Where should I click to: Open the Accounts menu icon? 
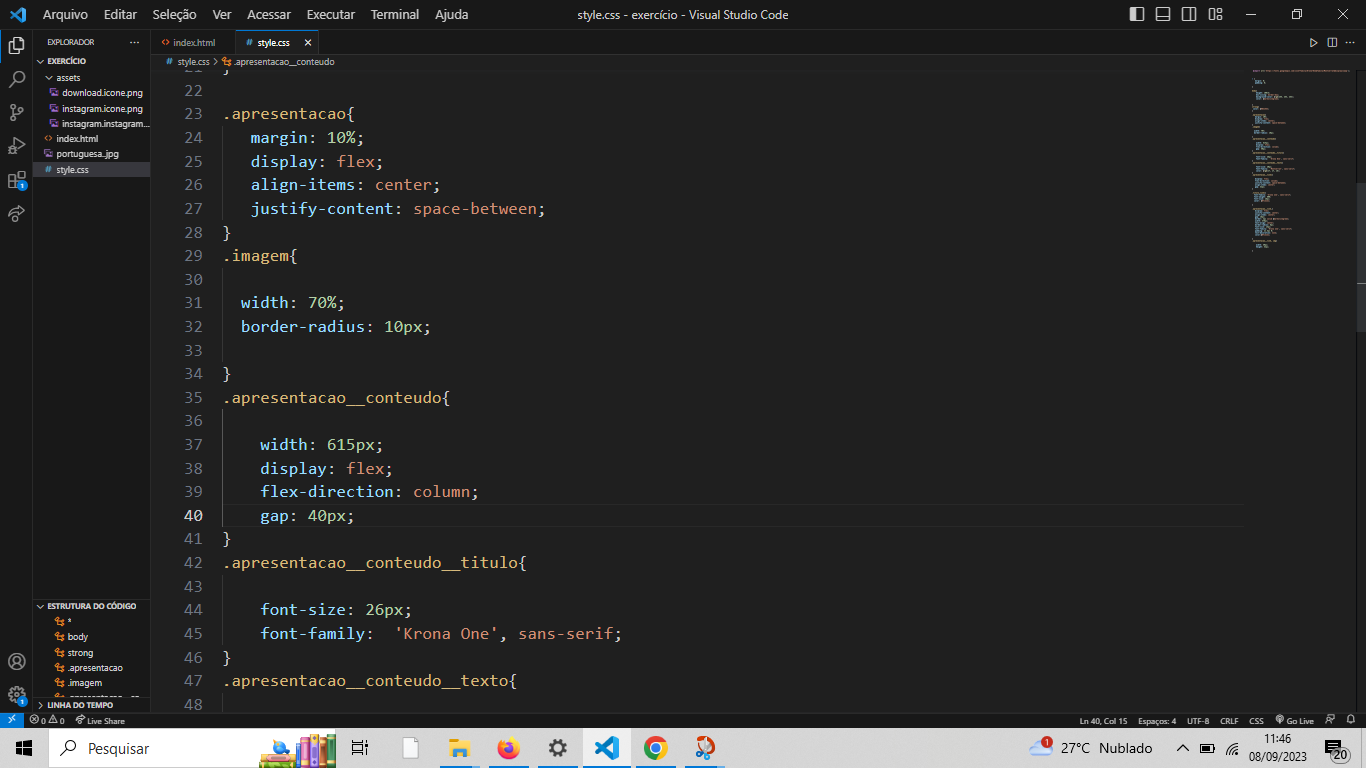pyautogui.click(x=16, y=661)
